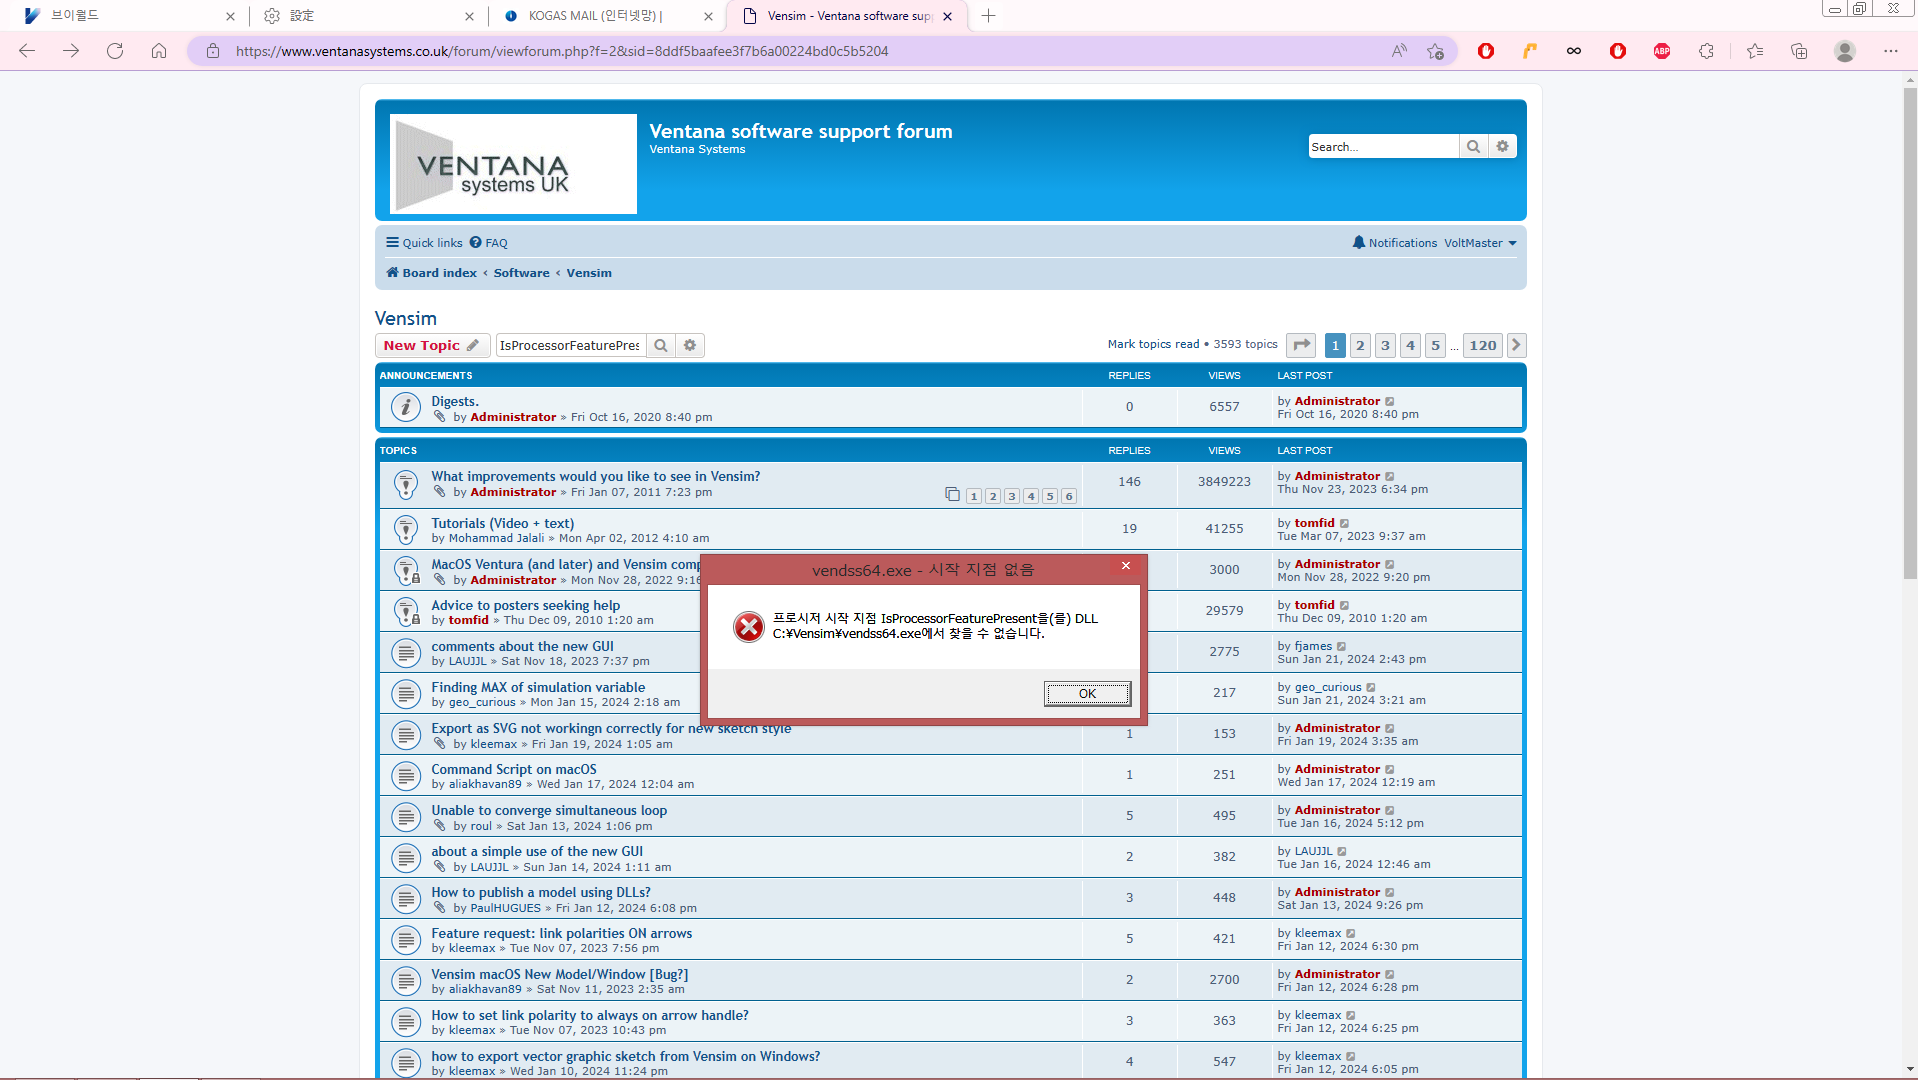Image resolution: width=1918 pixels, height=1080 pixels.
Task: Expand the VoltMaster user menu
Action: click(1480, 243)
